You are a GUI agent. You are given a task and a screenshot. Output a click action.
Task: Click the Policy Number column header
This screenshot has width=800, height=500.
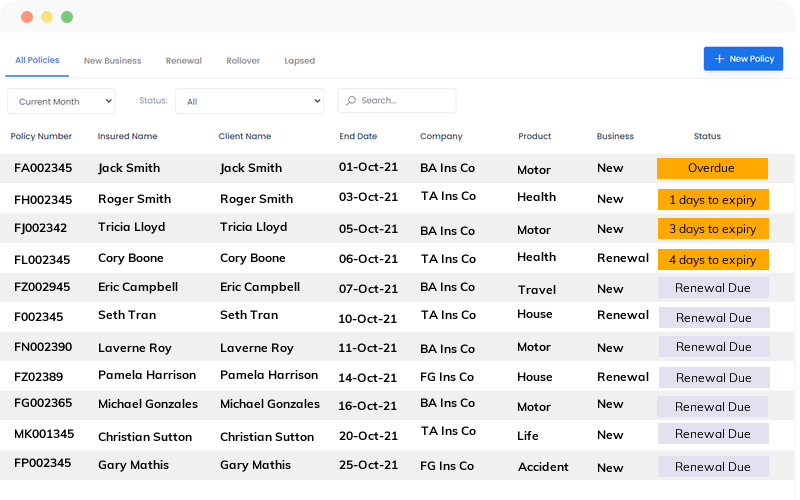(41, 136)
